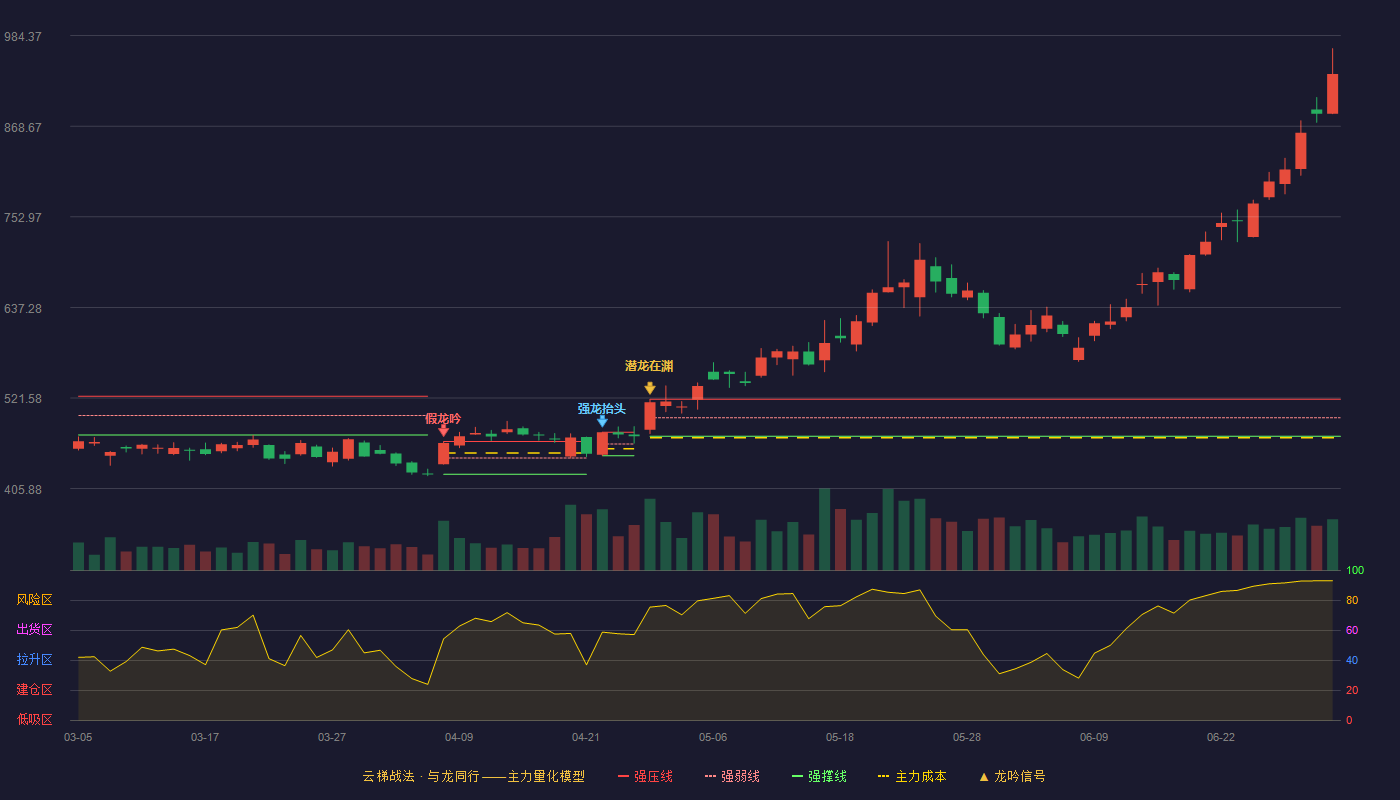Image resolution: width=1400 pixels, height=800 pixels.
Task: Click the 出货区 zone label
Action: click(x=35, y=630)
